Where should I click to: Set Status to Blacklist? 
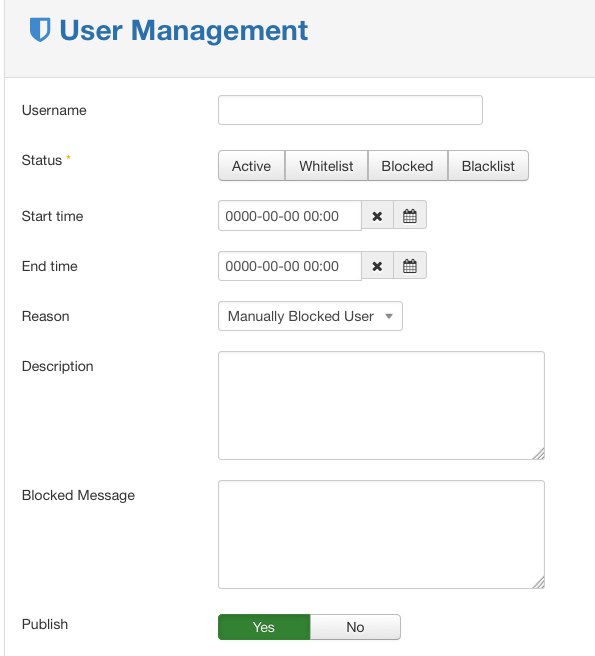pyautogui.click(x=488, y=166)
